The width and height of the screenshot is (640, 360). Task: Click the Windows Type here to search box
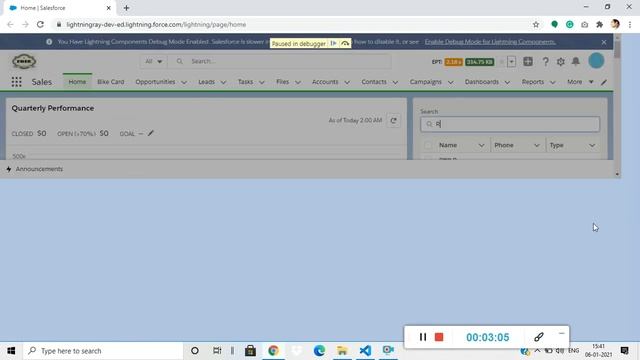104,351
